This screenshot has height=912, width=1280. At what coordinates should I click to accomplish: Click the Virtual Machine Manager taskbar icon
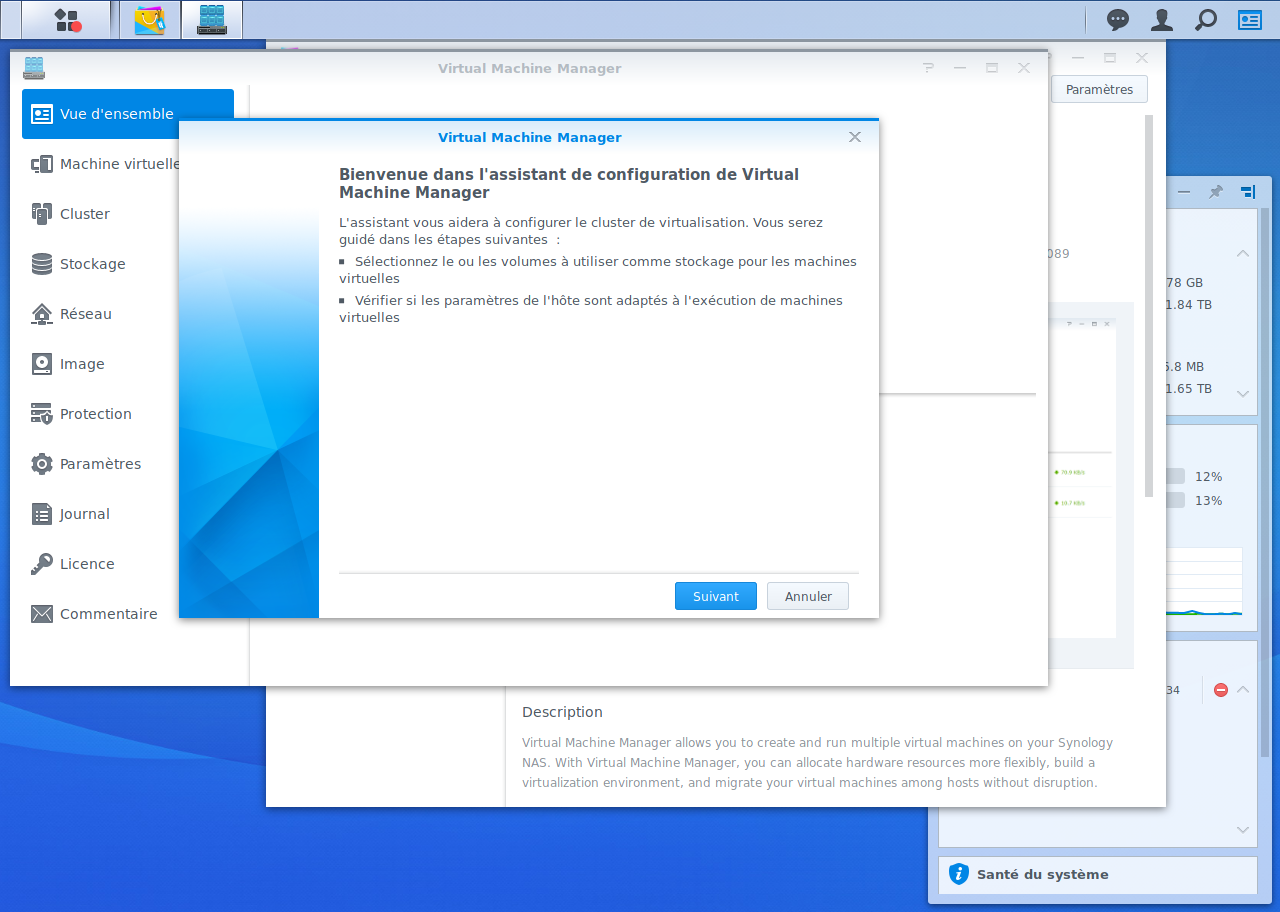[212, 20]
